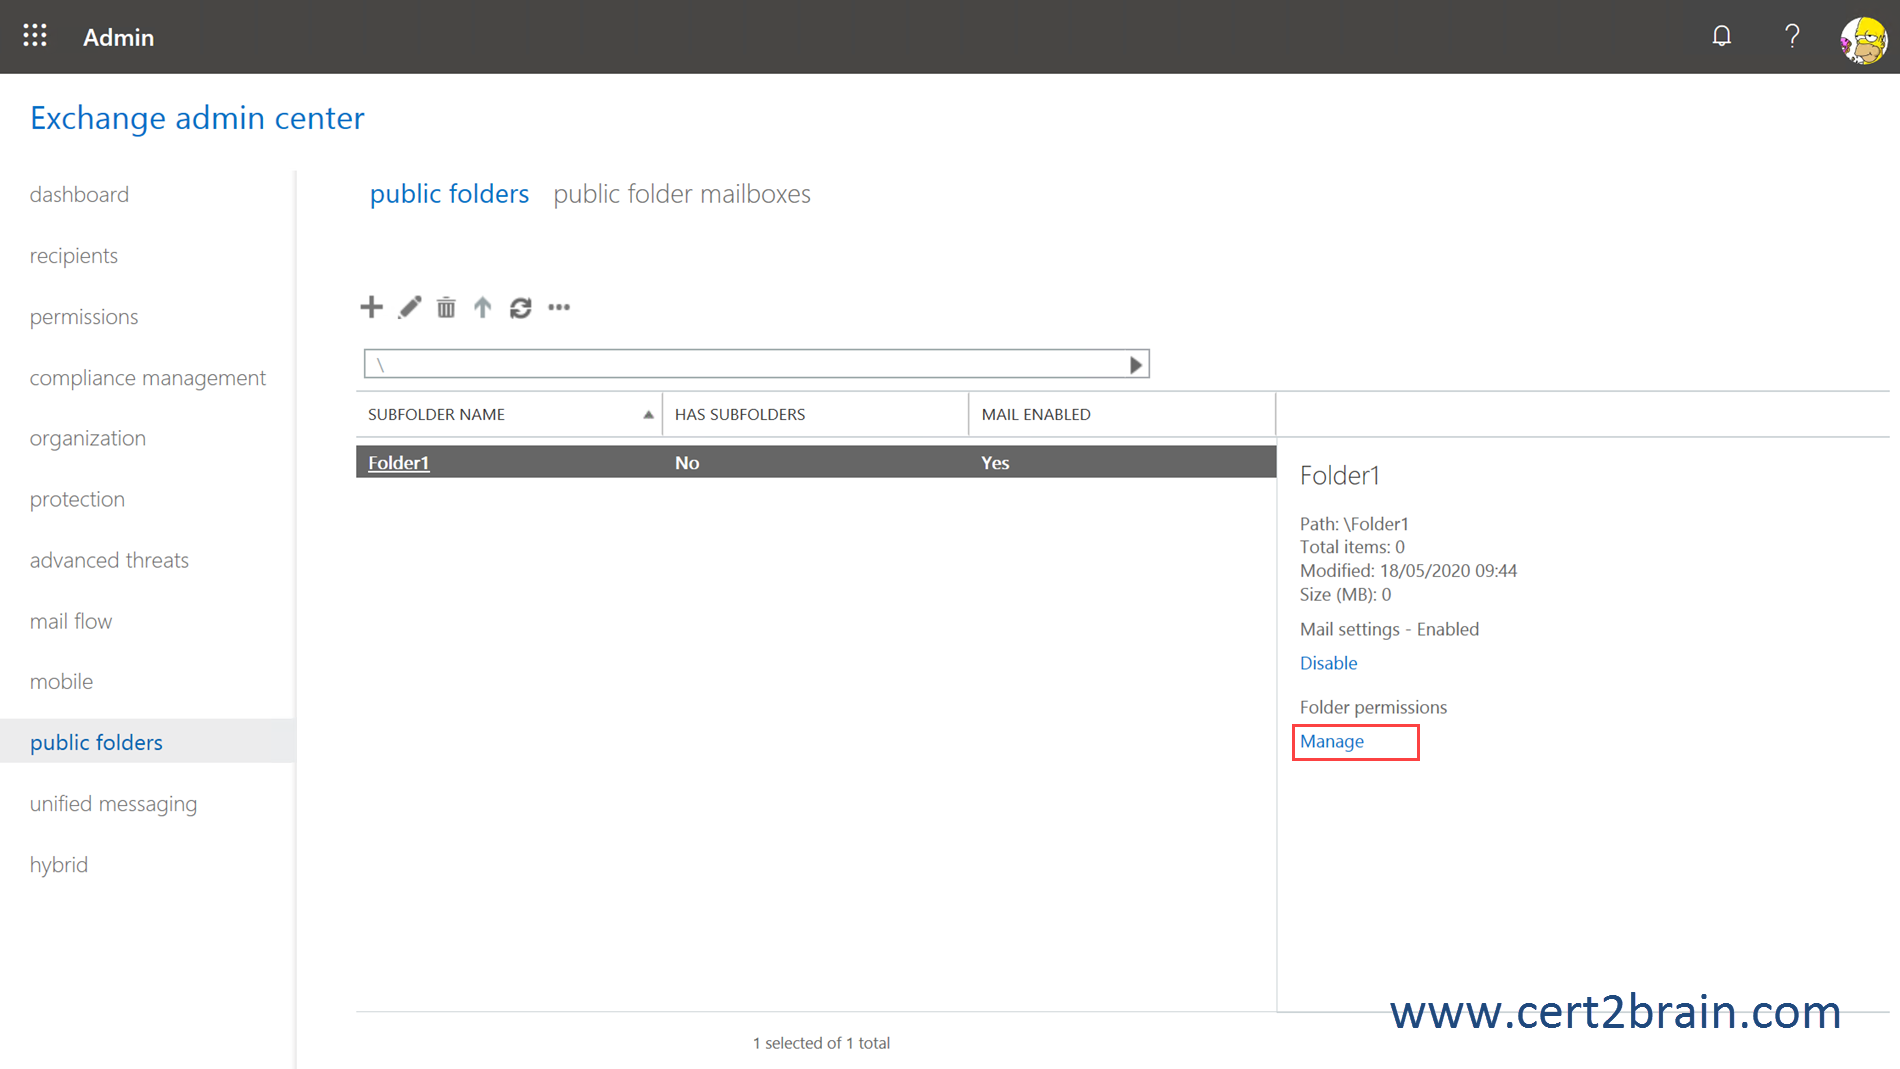Open protection section
The width and height of the screenshot is (1900, 1069).
click(77, 499)
